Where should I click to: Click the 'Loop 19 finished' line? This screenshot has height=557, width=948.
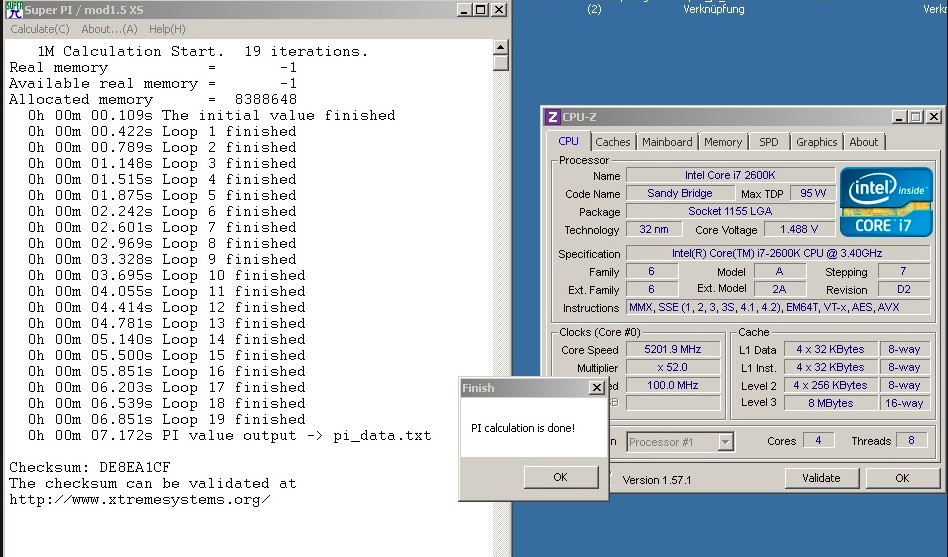pyautogui.click(x=166, y=420)
